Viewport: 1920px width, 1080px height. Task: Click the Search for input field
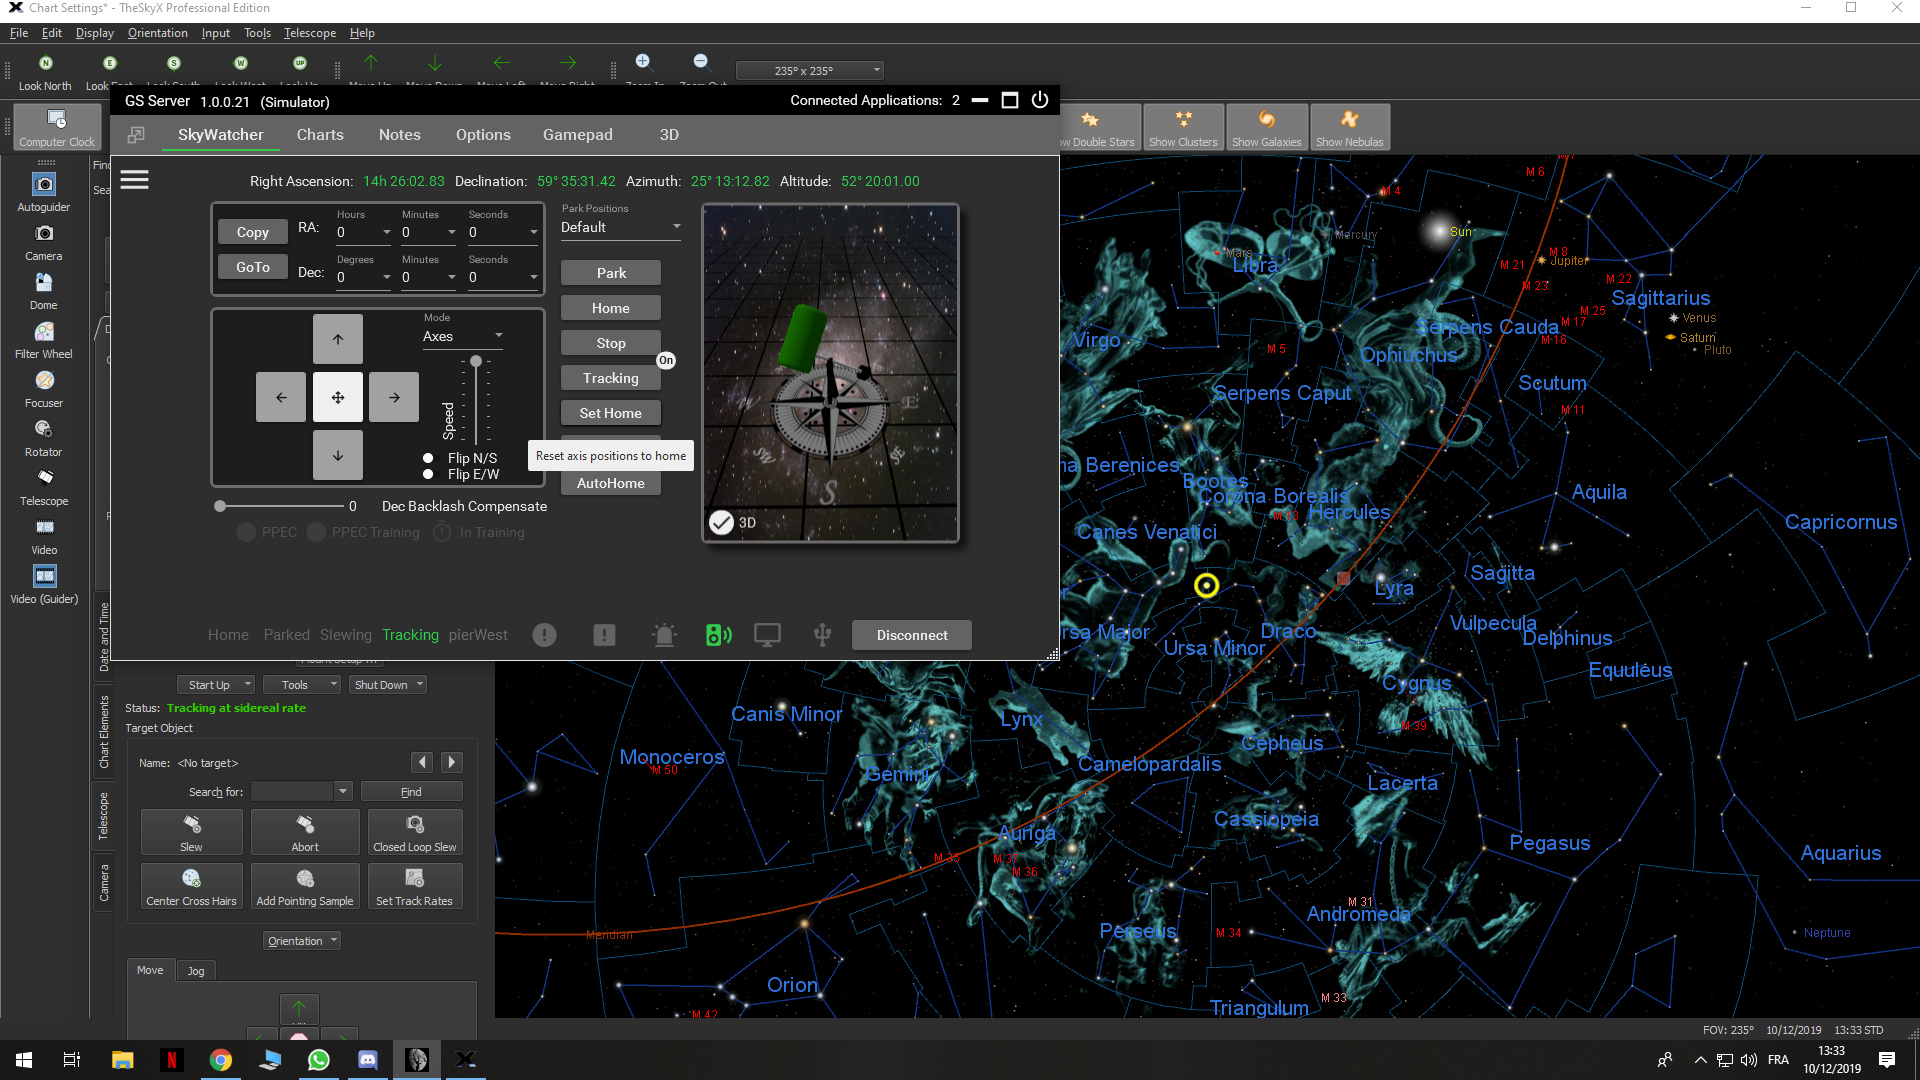click(x=292, y=792)
